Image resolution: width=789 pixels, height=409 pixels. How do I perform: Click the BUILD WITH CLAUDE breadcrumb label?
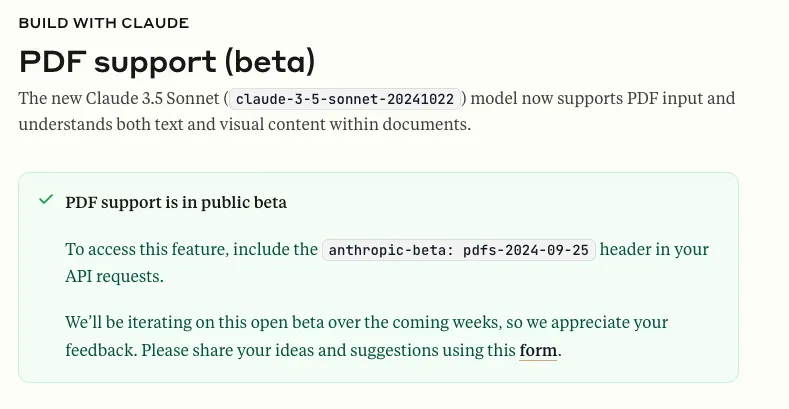(103, 22)
